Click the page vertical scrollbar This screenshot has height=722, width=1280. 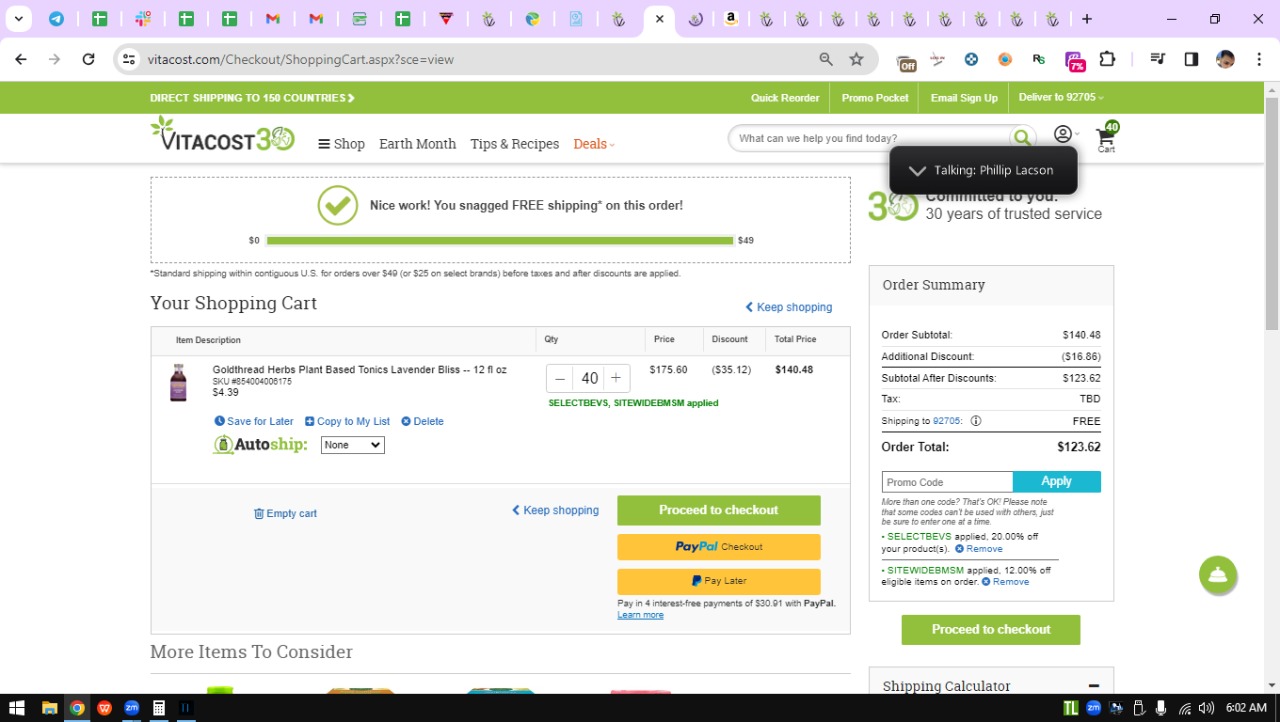coord(1272,215)
